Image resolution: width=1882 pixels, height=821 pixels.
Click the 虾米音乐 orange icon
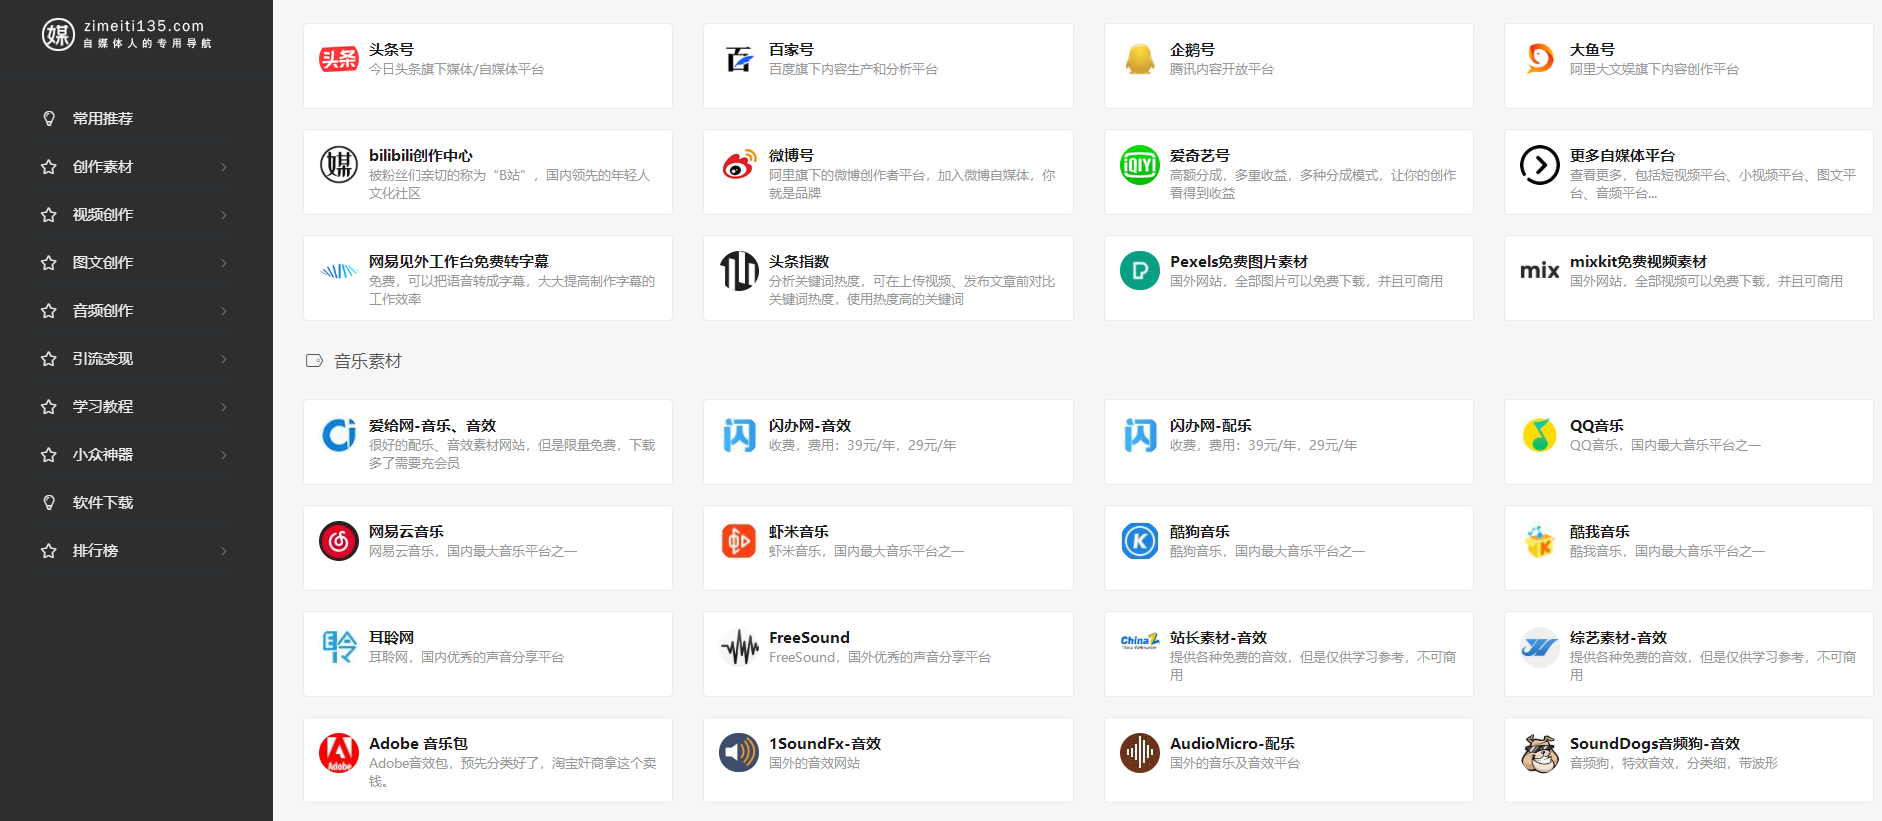(x=739, y=541)
